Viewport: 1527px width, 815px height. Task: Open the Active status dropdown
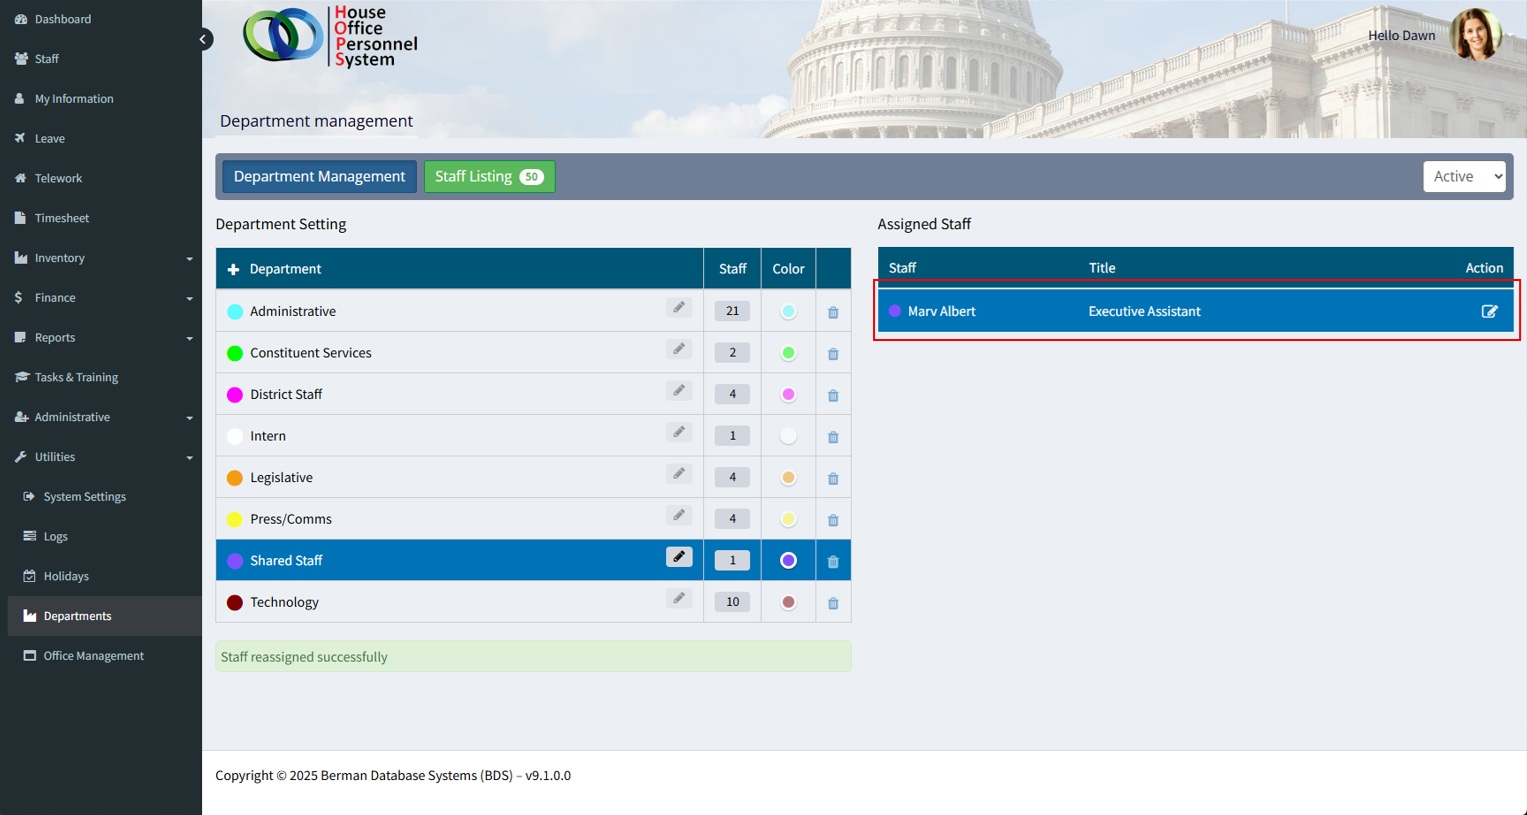[x=1464, y=176]
